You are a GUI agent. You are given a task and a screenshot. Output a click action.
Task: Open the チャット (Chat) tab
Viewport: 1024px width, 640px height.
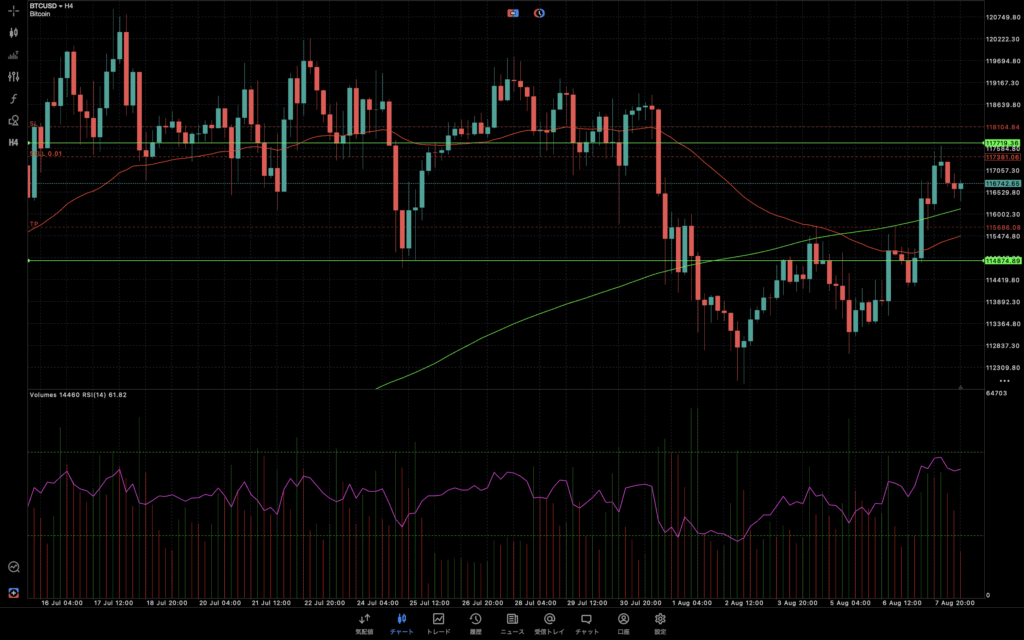pos(587,624)
